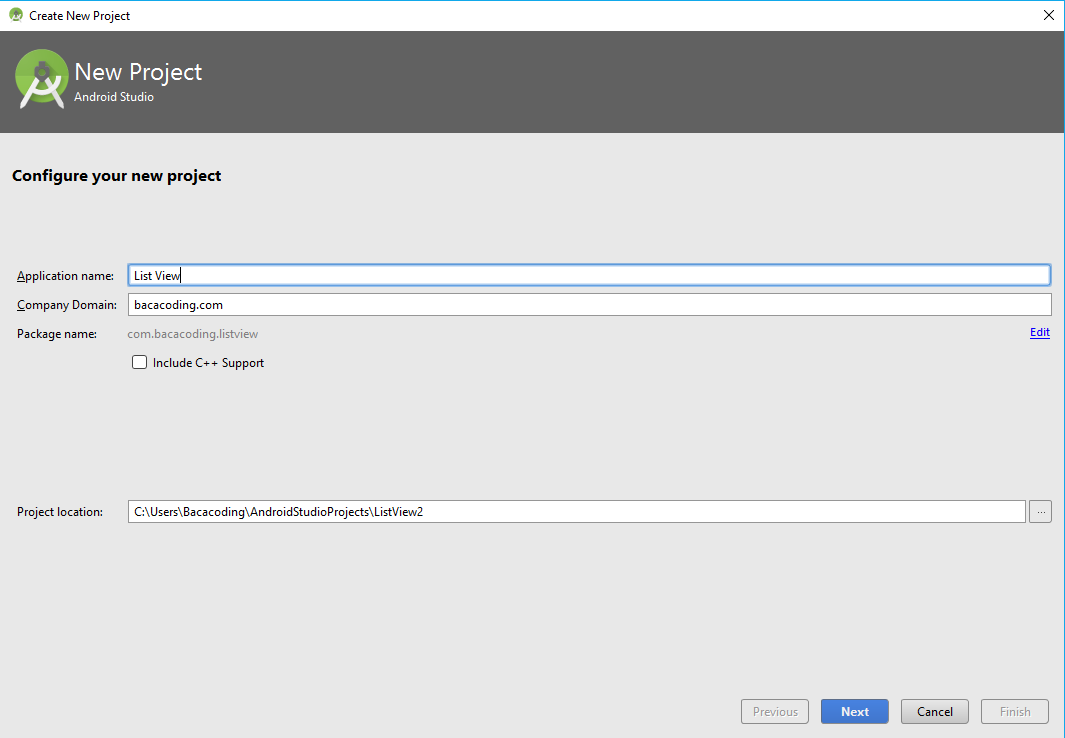The height and width of the screenshot is (738, 1065).
Task: Close the Create New Project dialog
Action: click(x=1048, y=15)
